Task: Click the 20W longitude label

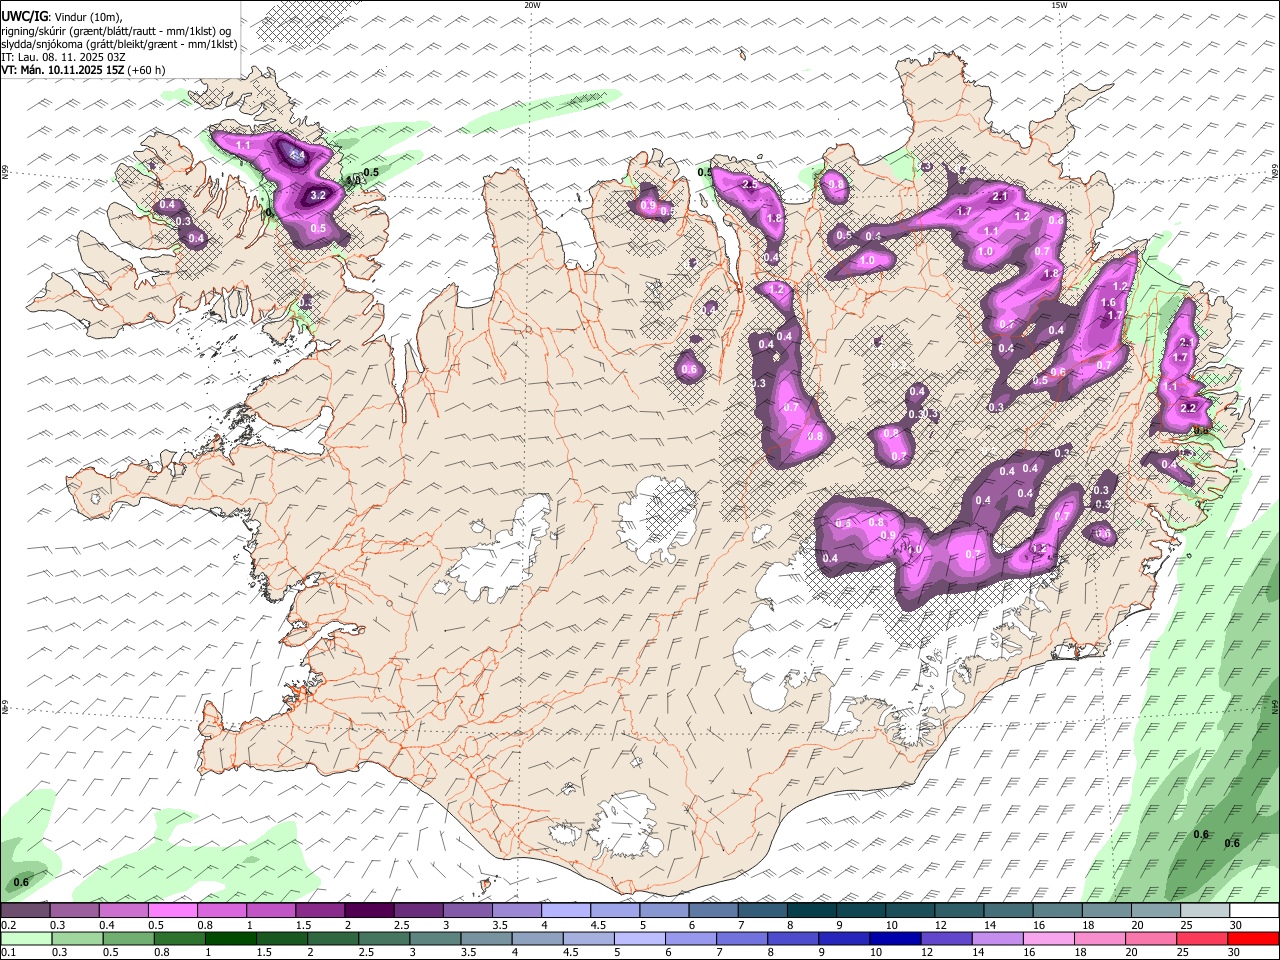Action: click(x=532, y=5)
